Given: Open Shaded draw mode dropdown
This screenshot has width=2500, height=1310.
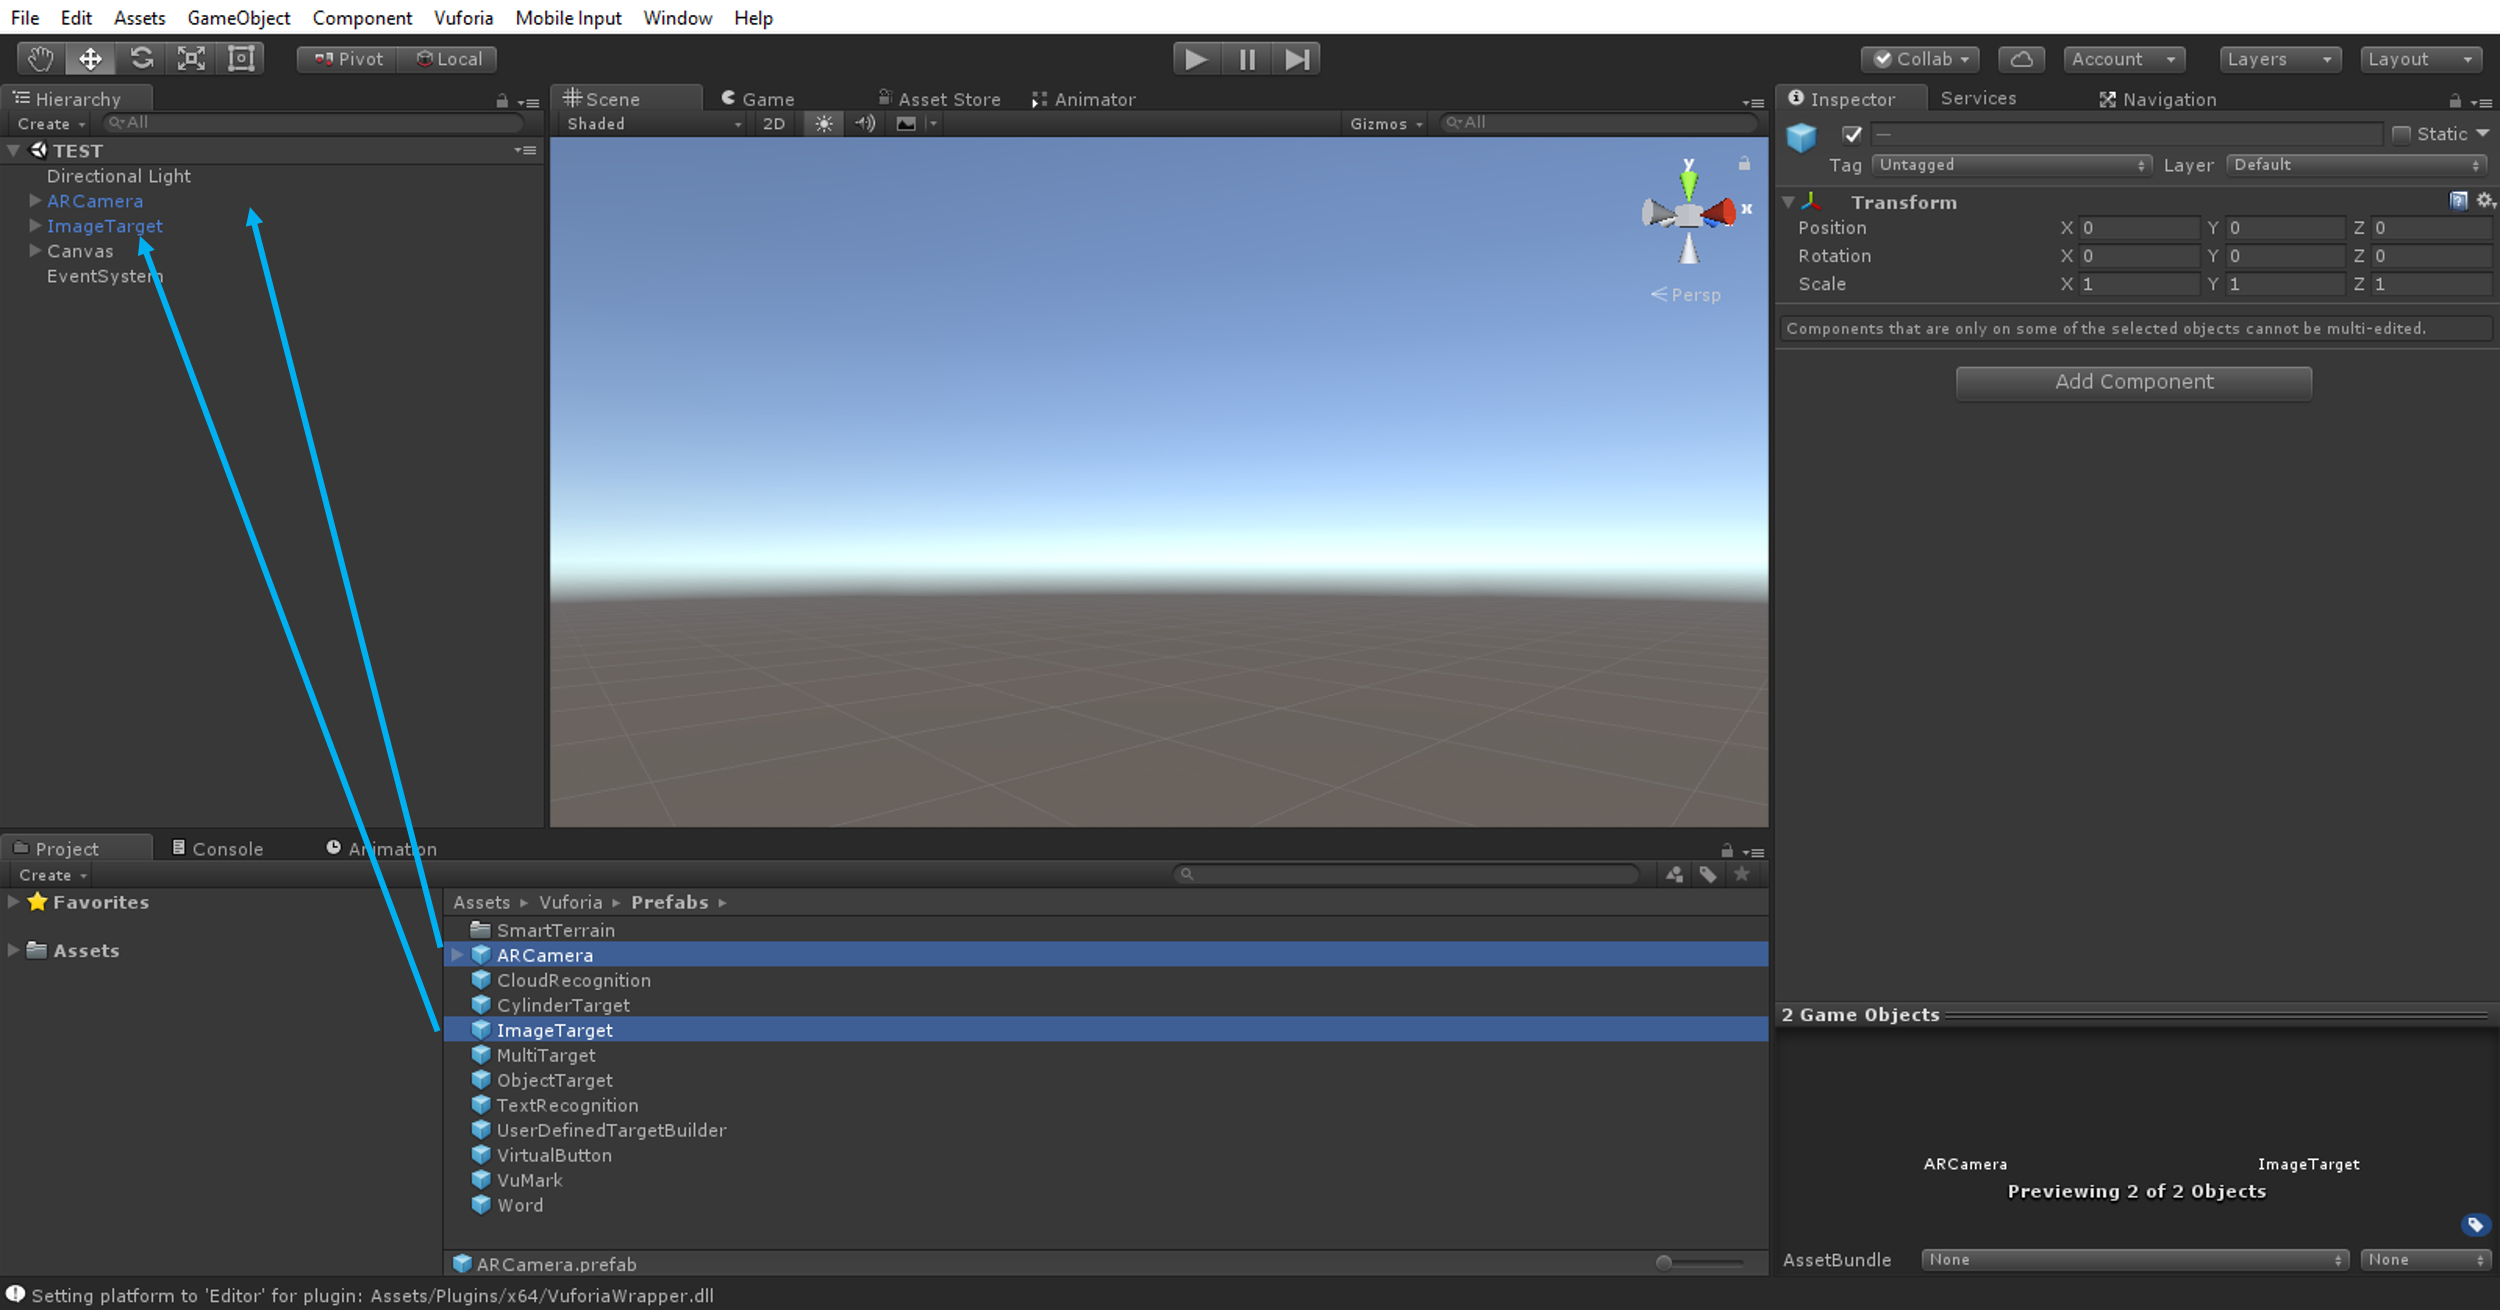Looking at the screenshot, I should pos(653,124).
